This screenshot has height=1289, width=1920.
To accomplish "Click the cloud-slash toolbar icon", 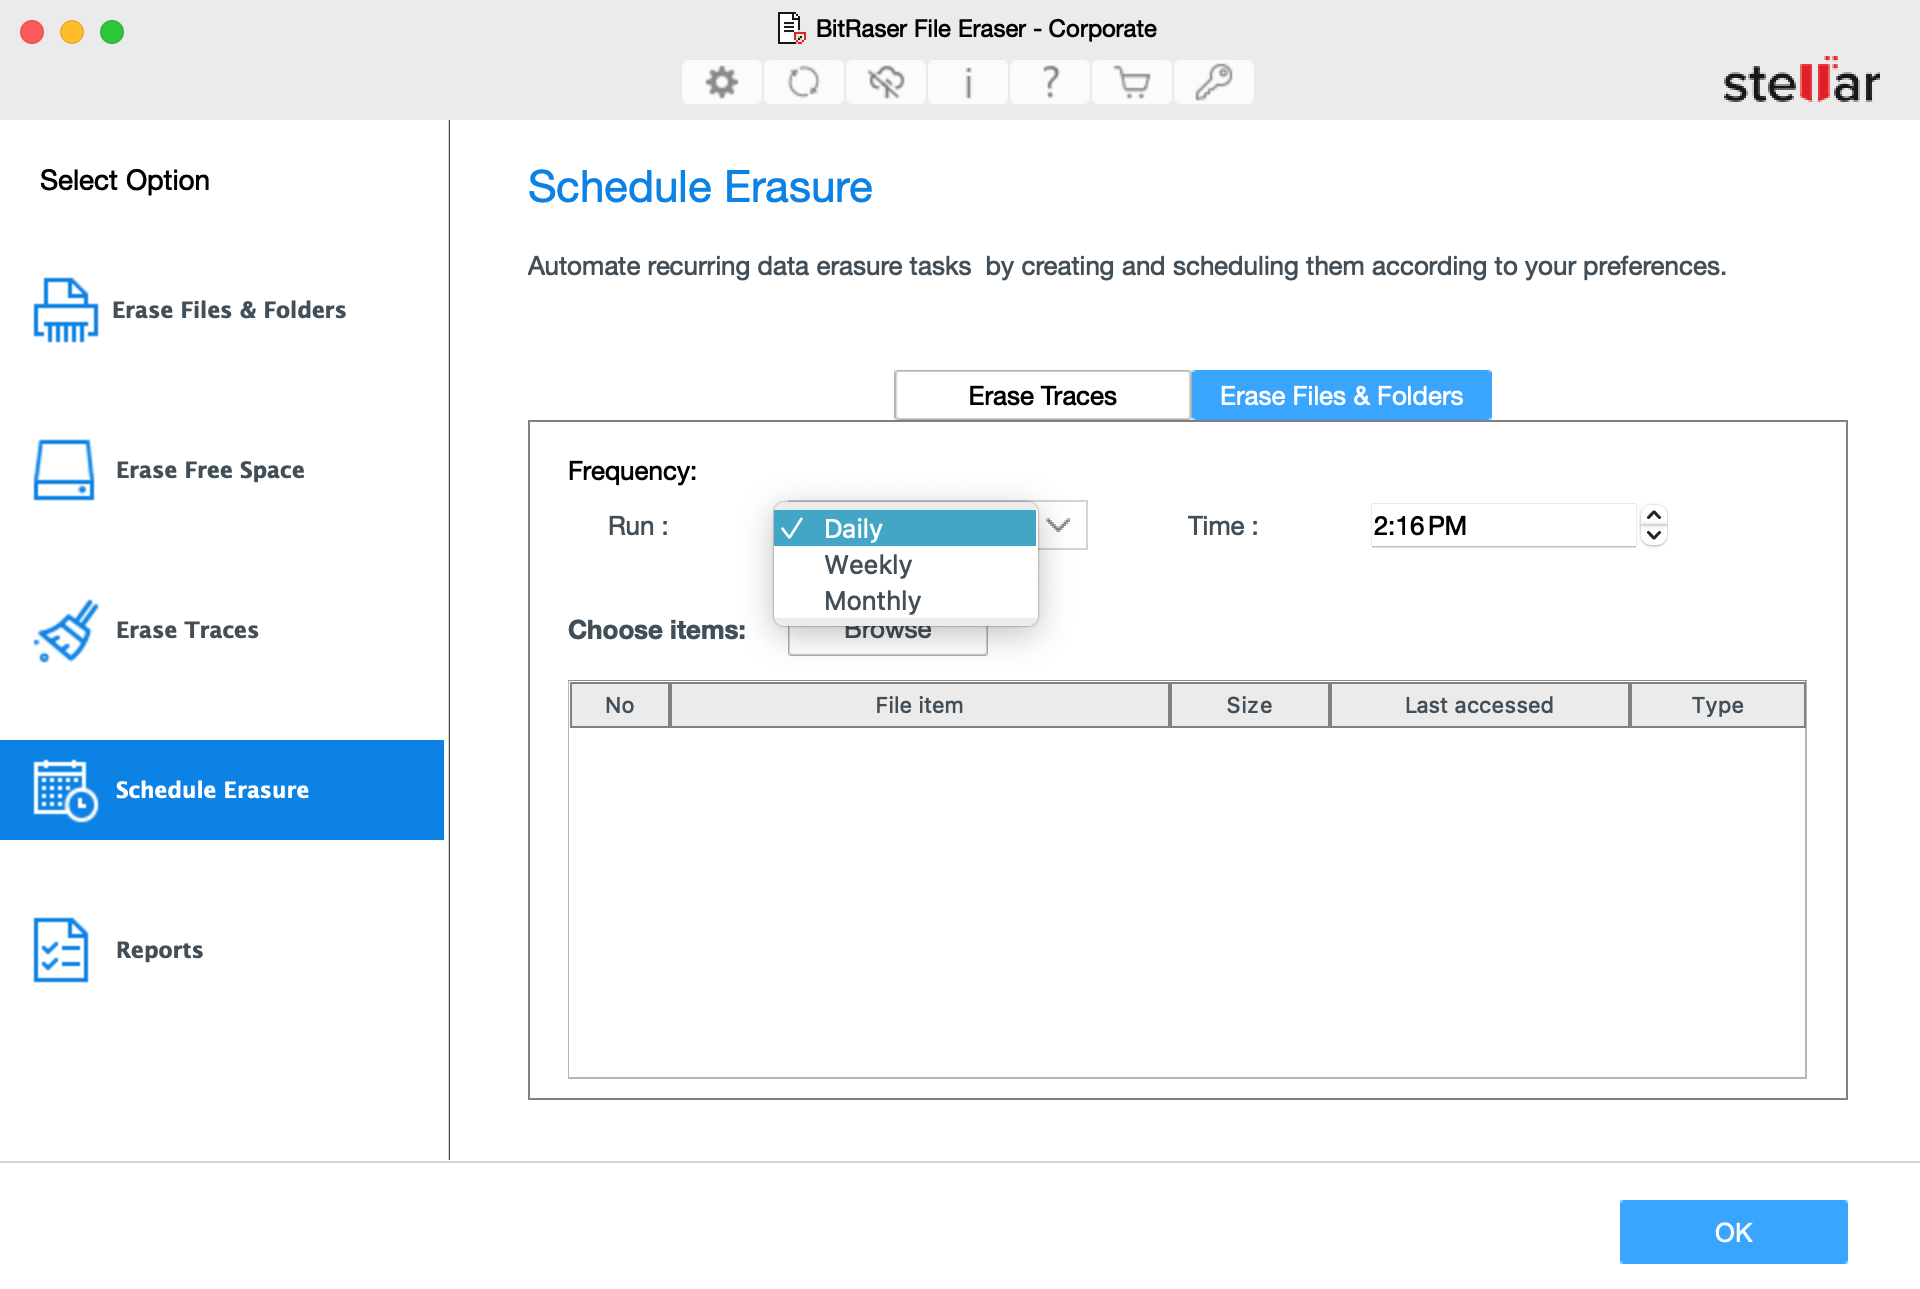I will [885, 82].
